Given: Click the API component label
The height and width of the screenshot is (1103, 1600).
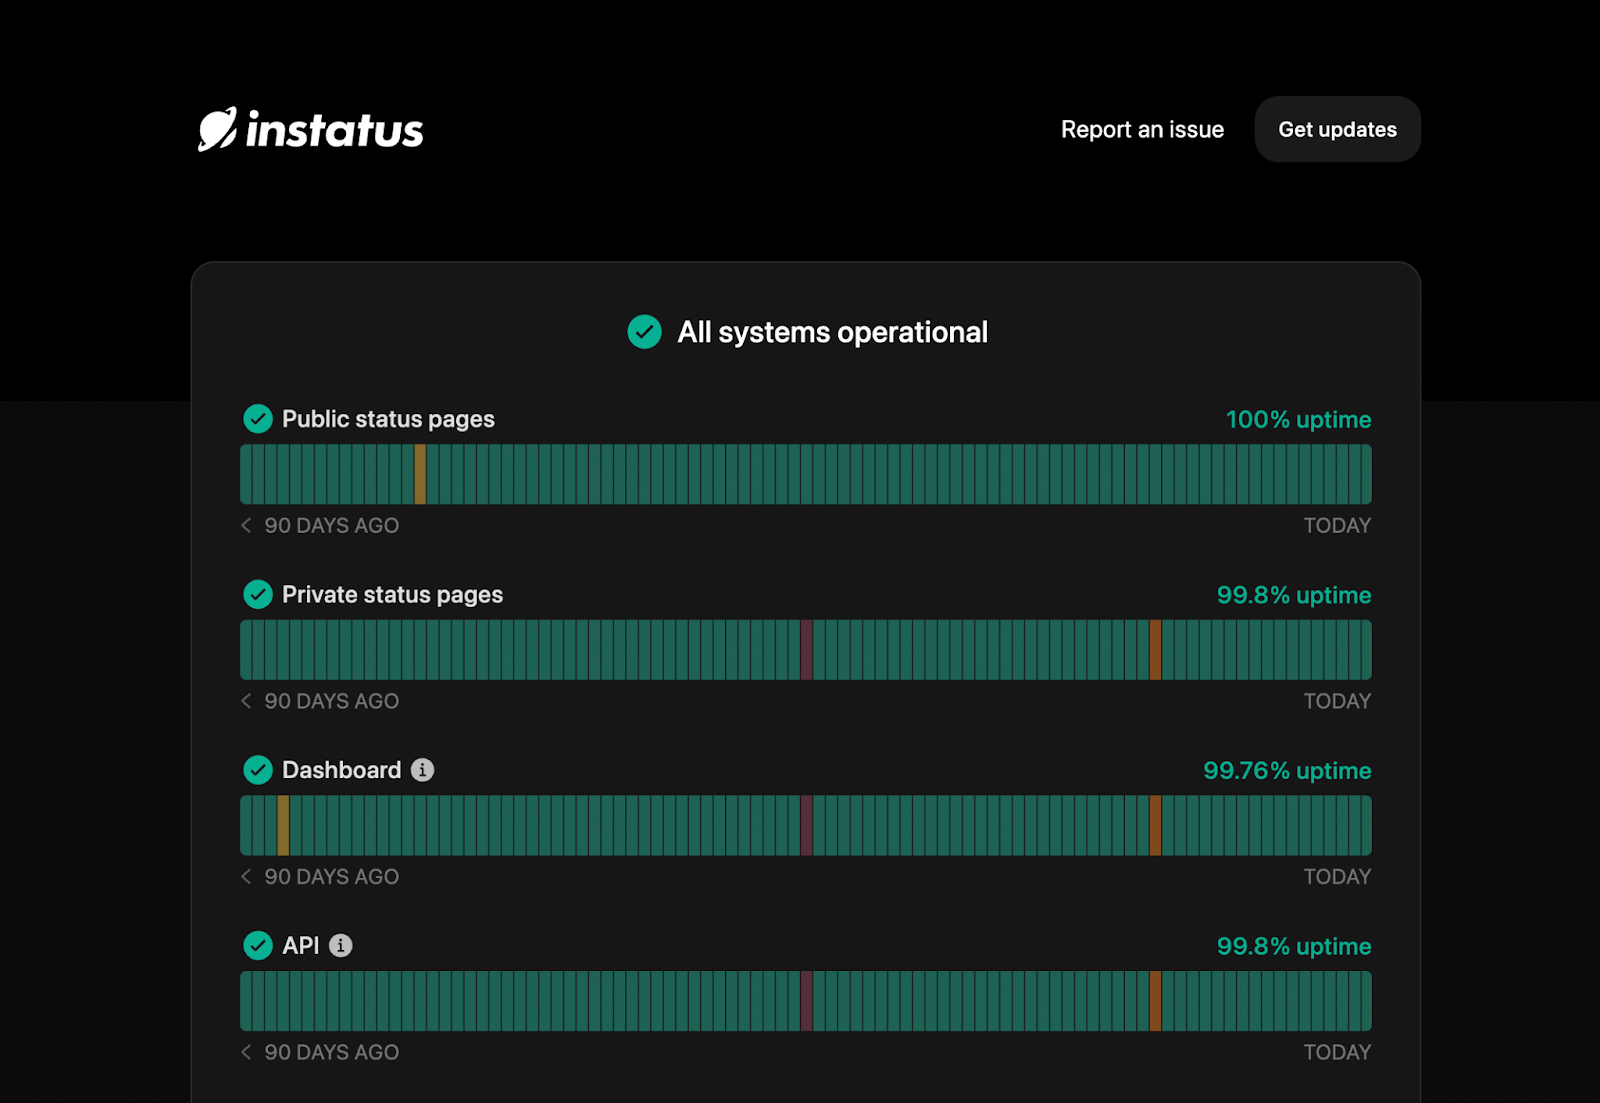Looking at the screenshot, I should pyautogui.click(x=300, y=946).
